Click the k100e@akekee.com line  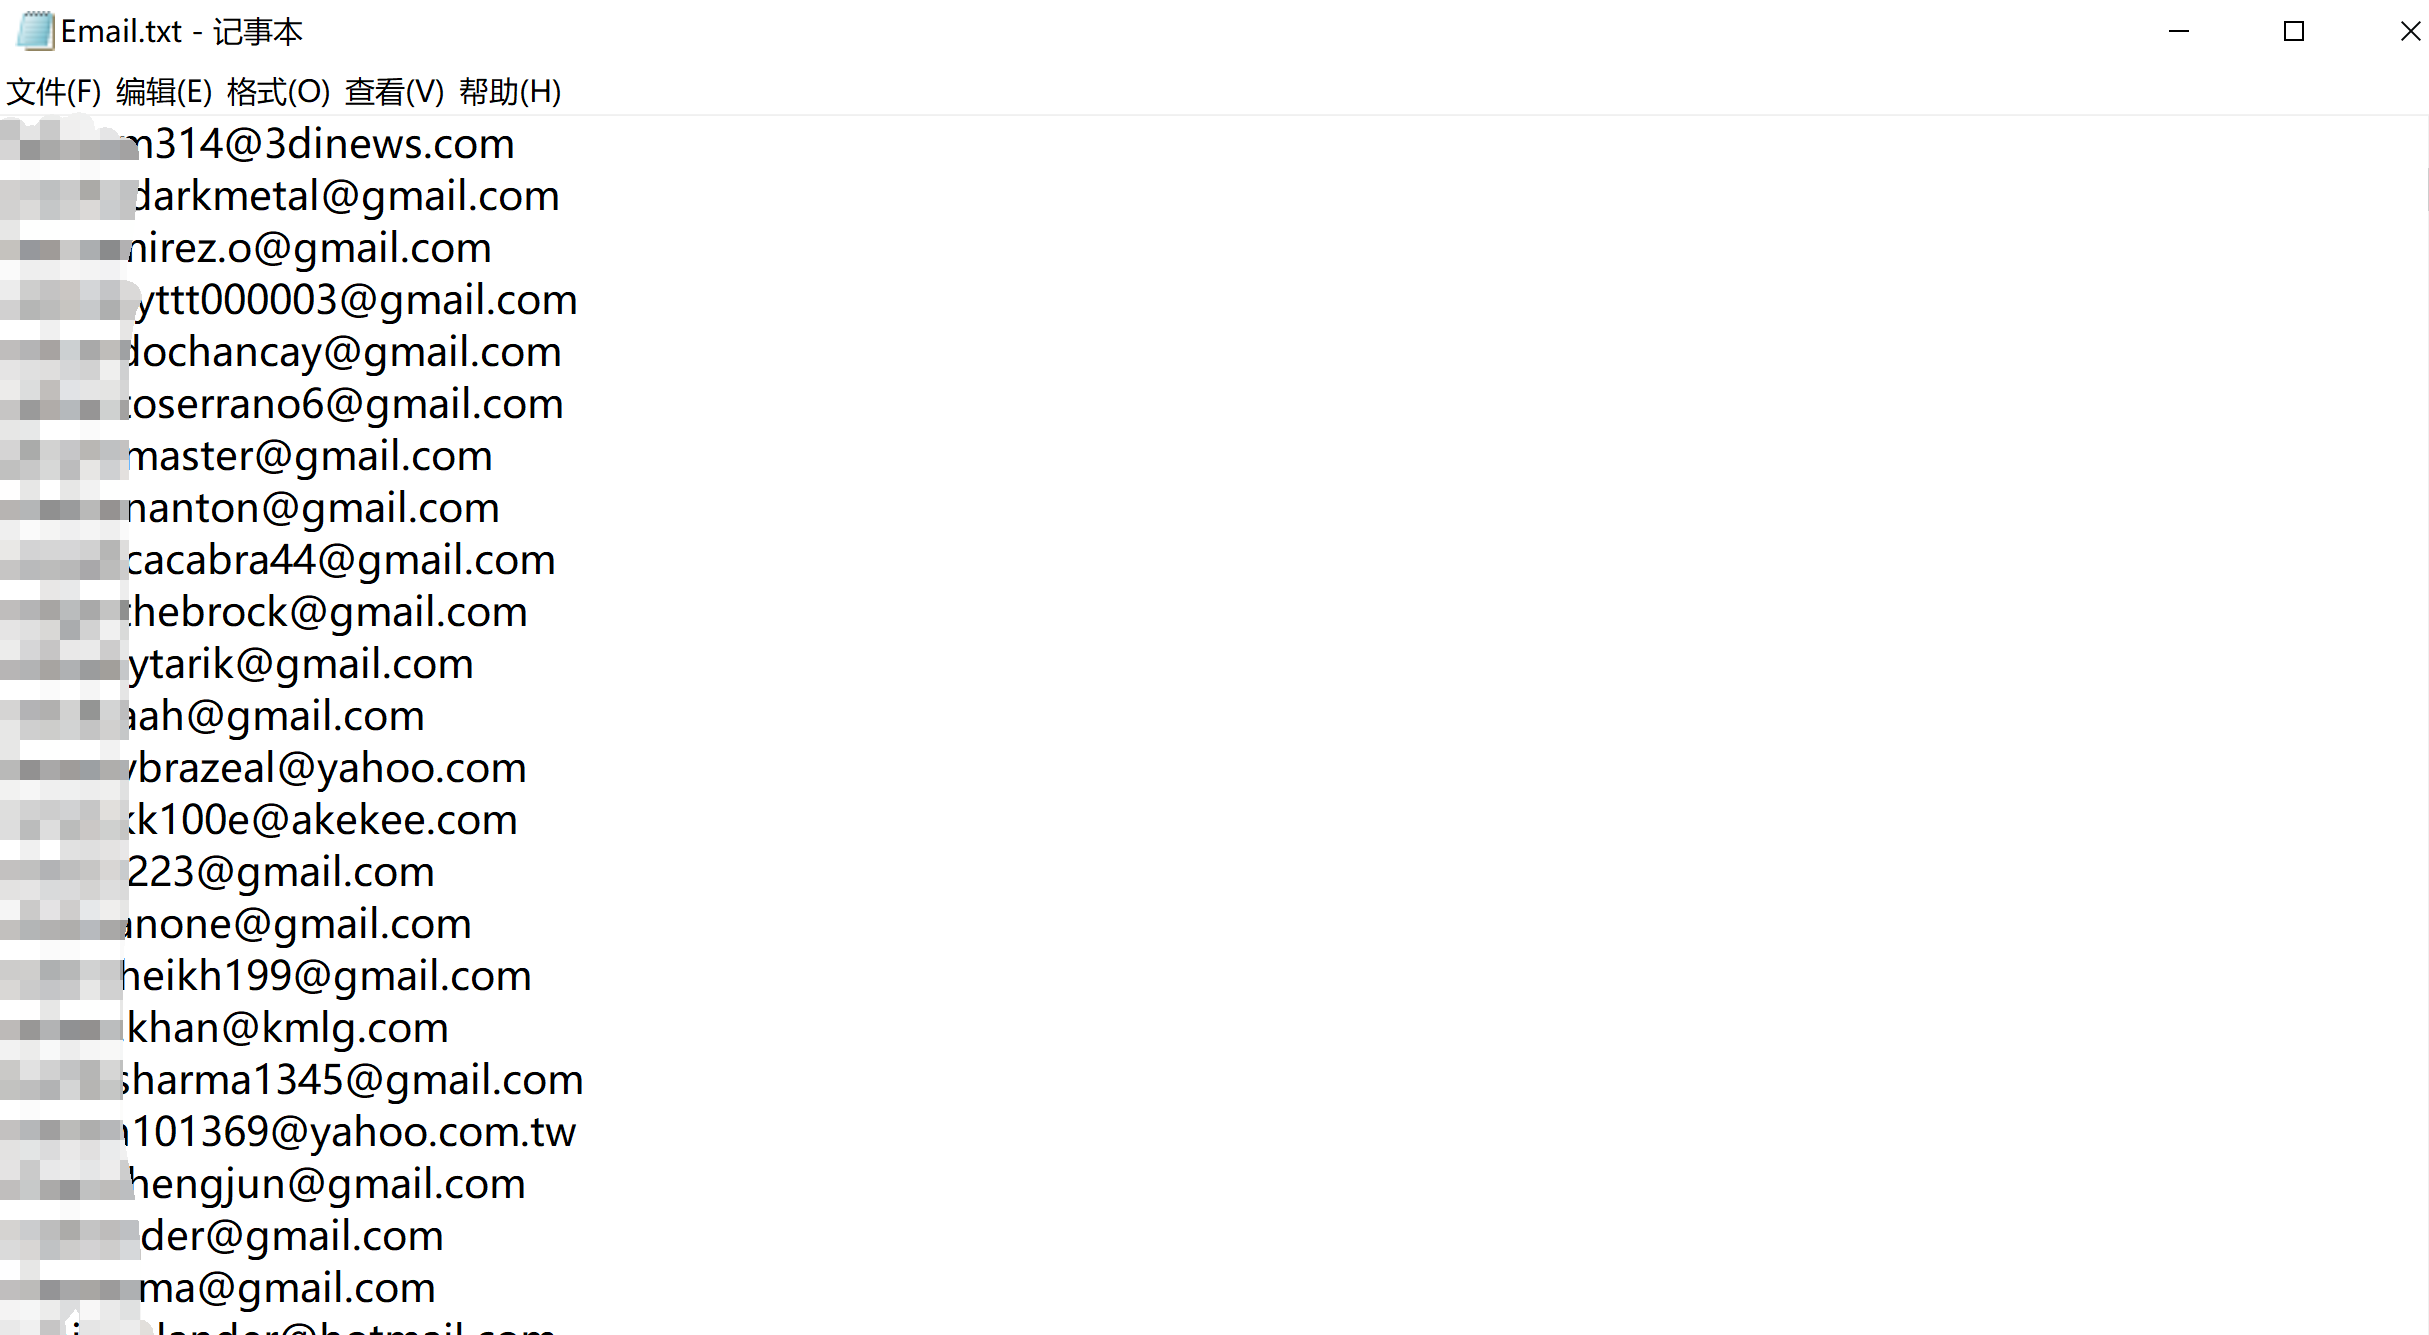320,820
